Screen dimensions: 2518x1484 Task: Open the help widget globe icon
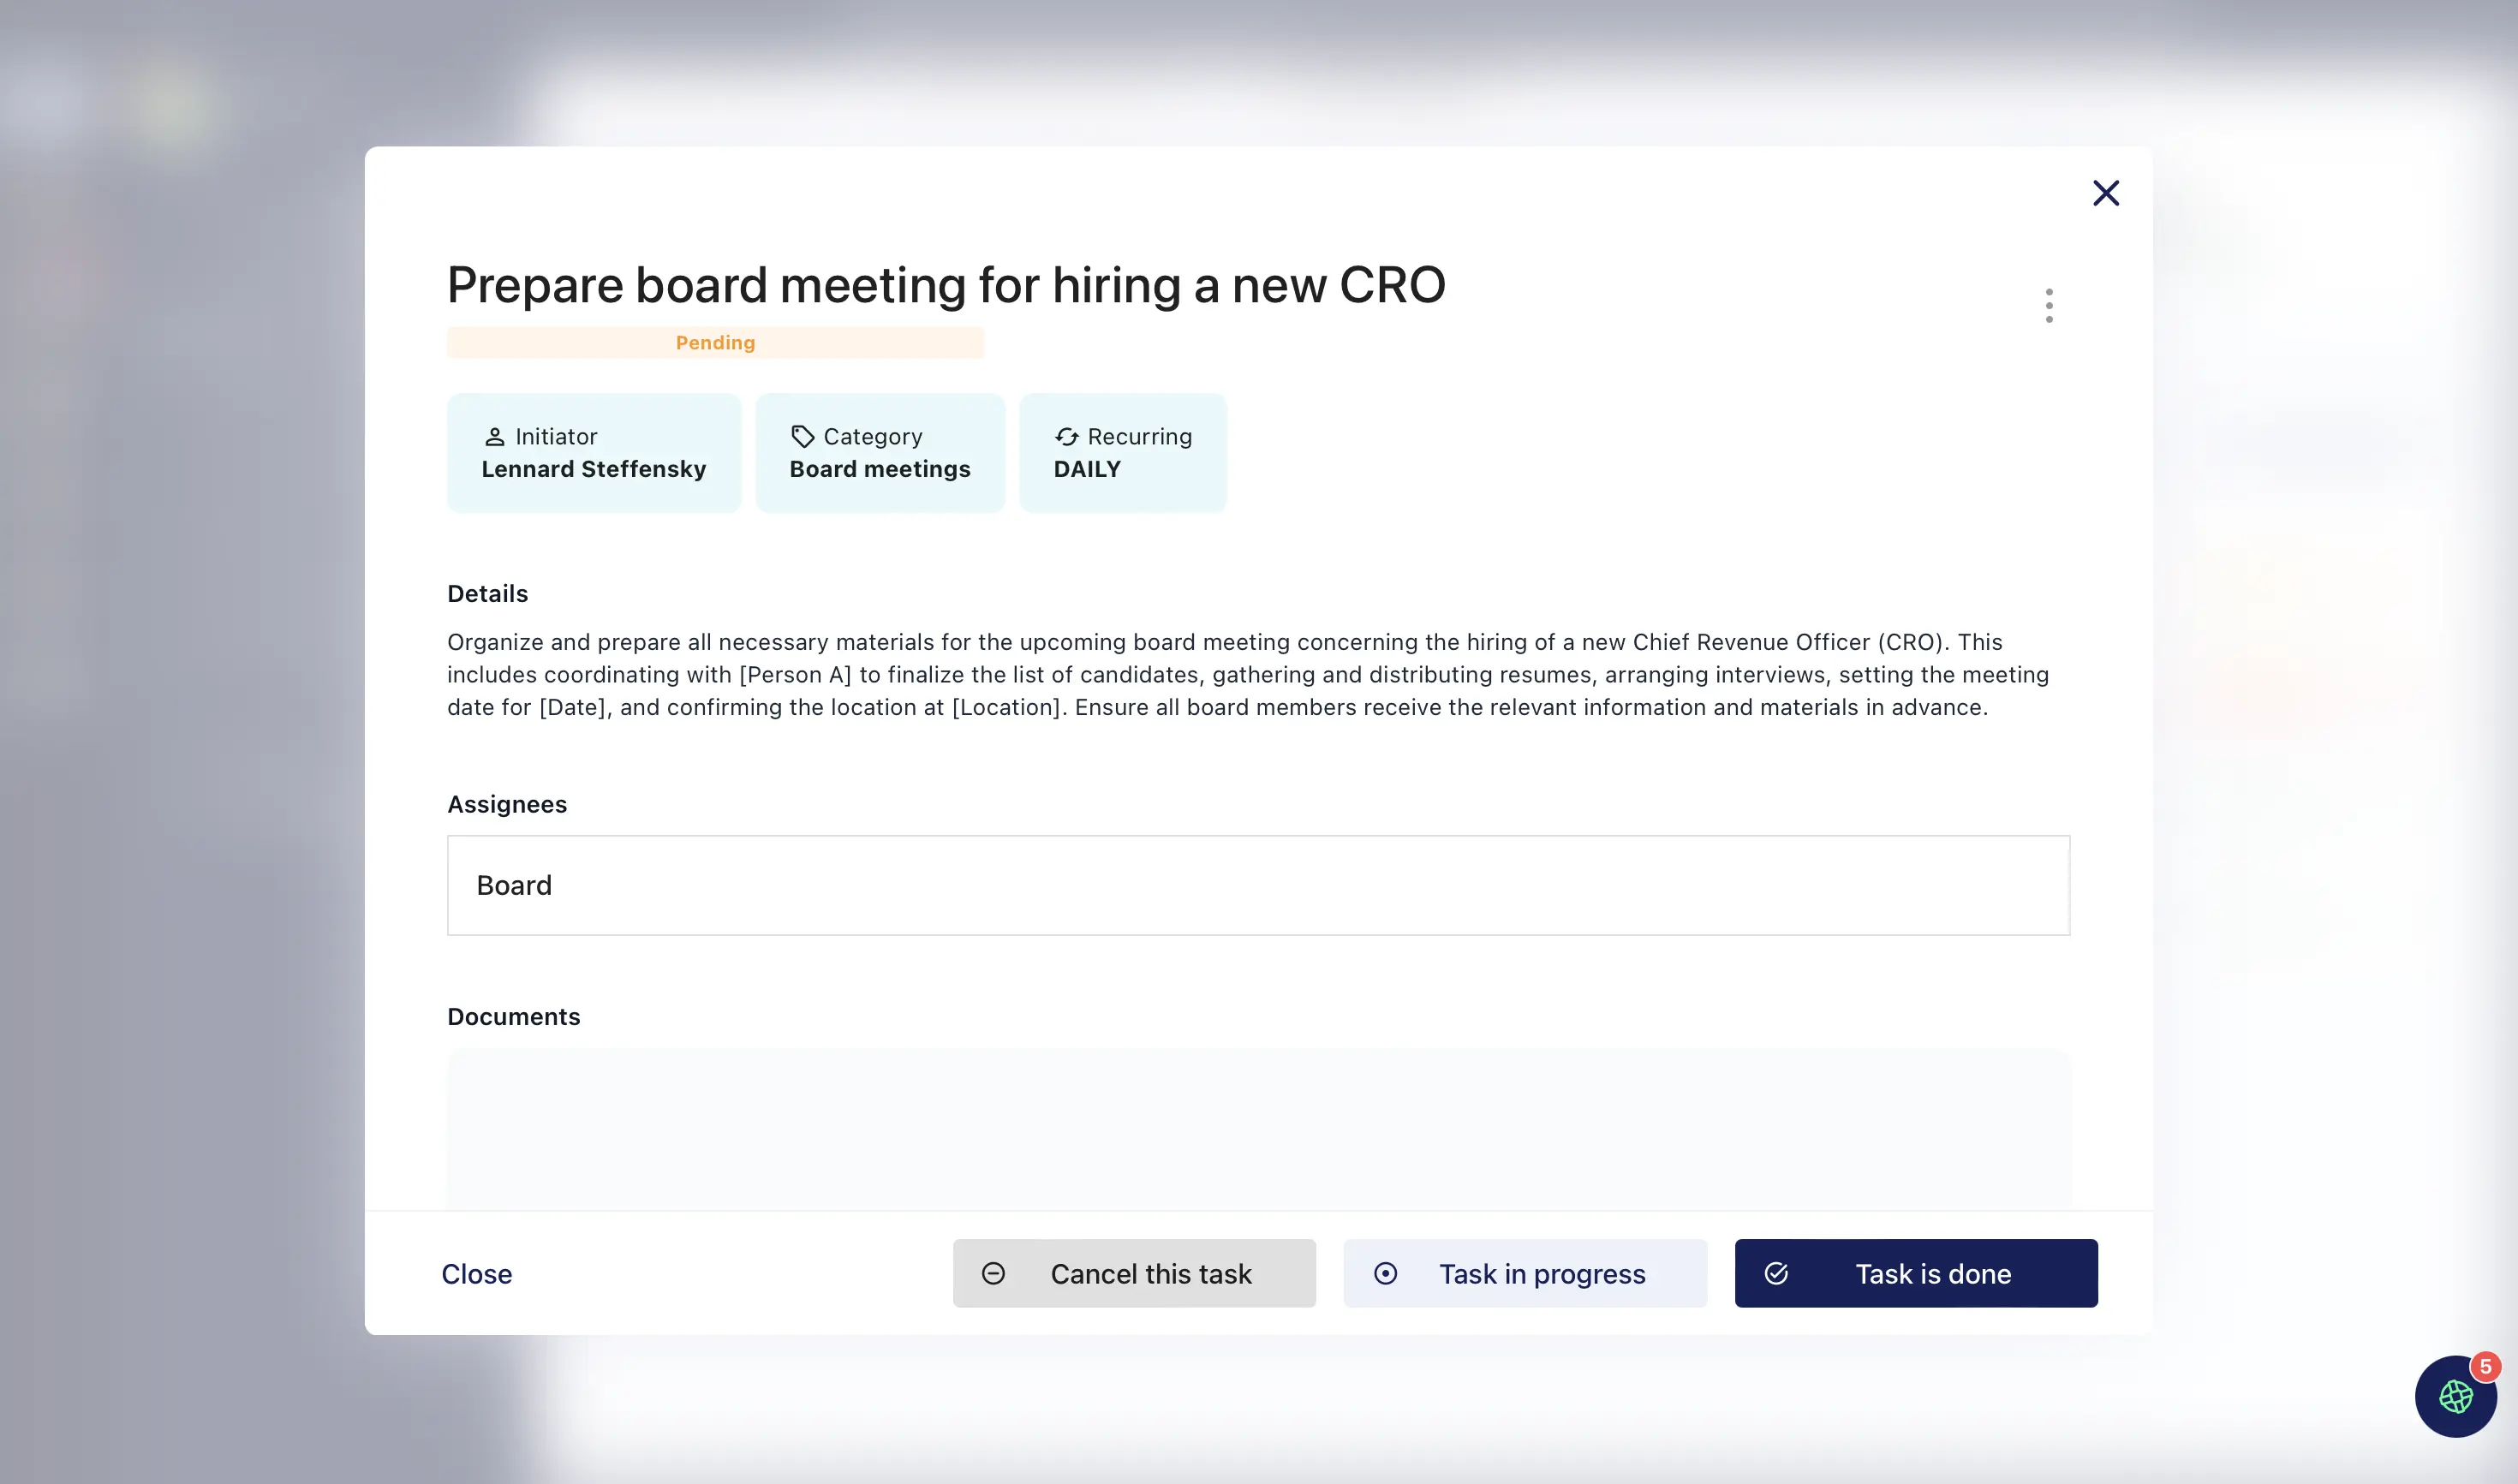(x=2453, y=1398)
